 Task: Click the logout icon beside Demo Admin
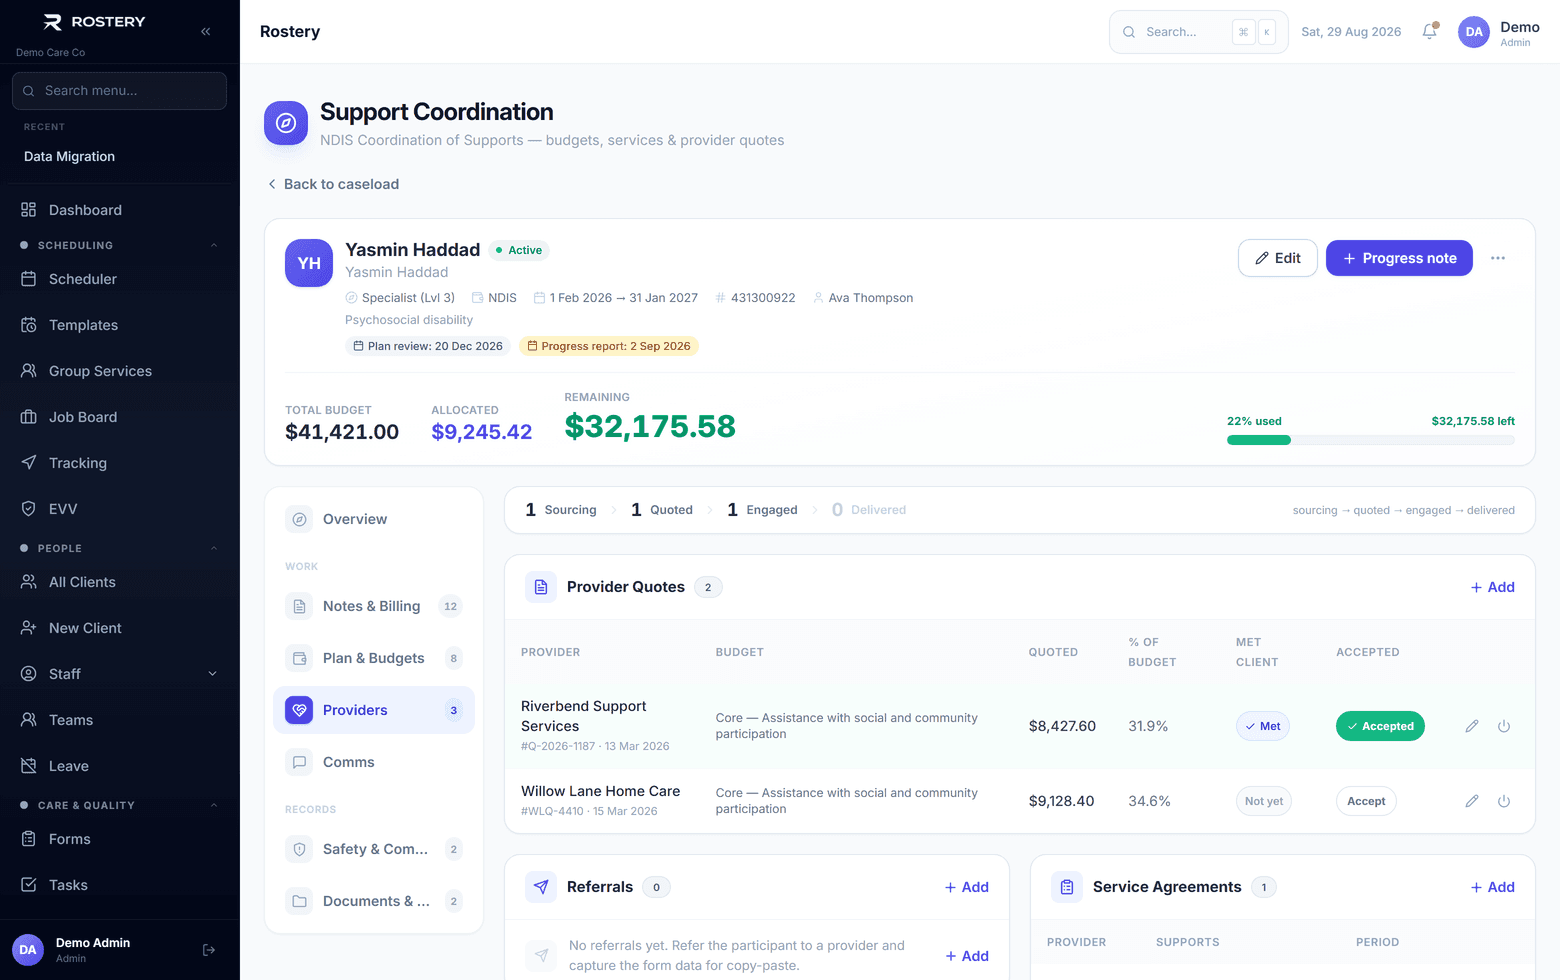point(209,950)
